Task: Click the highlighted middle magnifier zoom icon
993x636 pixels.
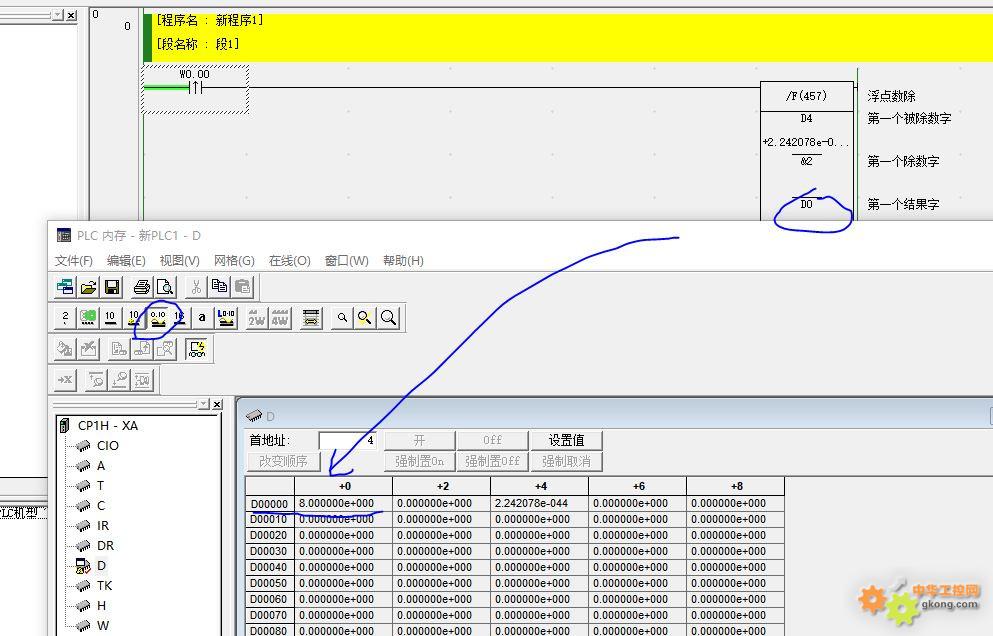Action: pos(365,318)
